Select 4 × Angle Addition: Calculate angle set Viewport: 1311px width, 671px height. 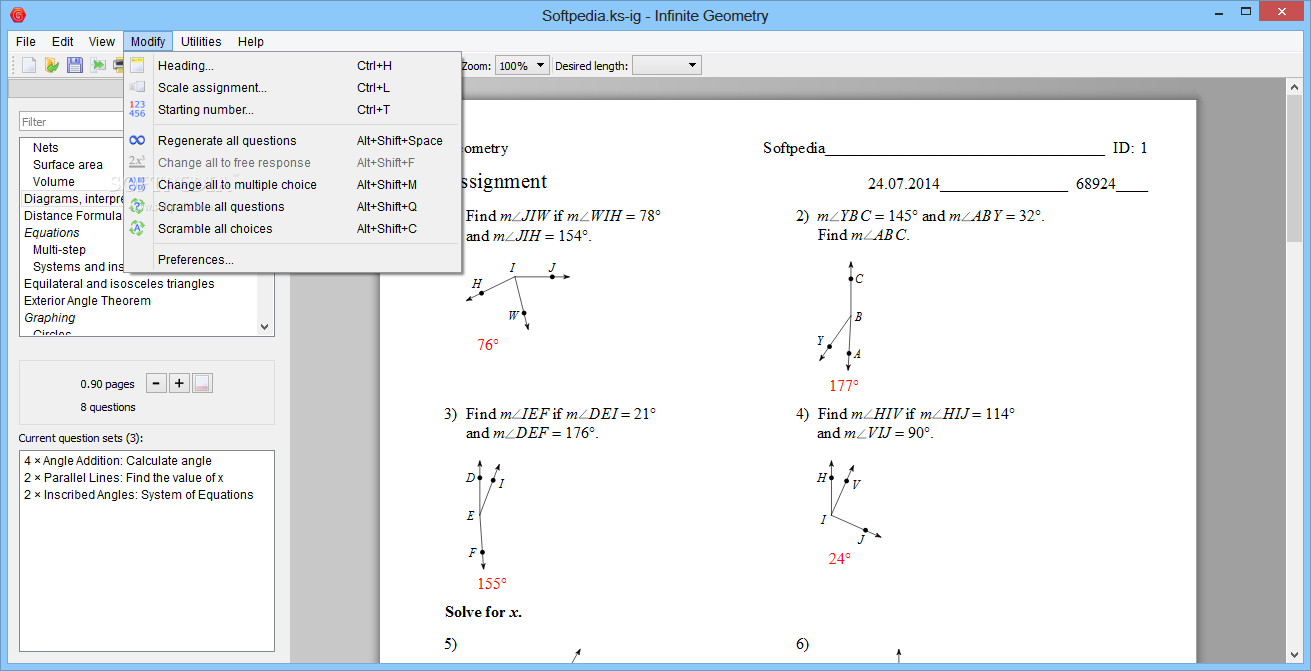pos(118,461)
